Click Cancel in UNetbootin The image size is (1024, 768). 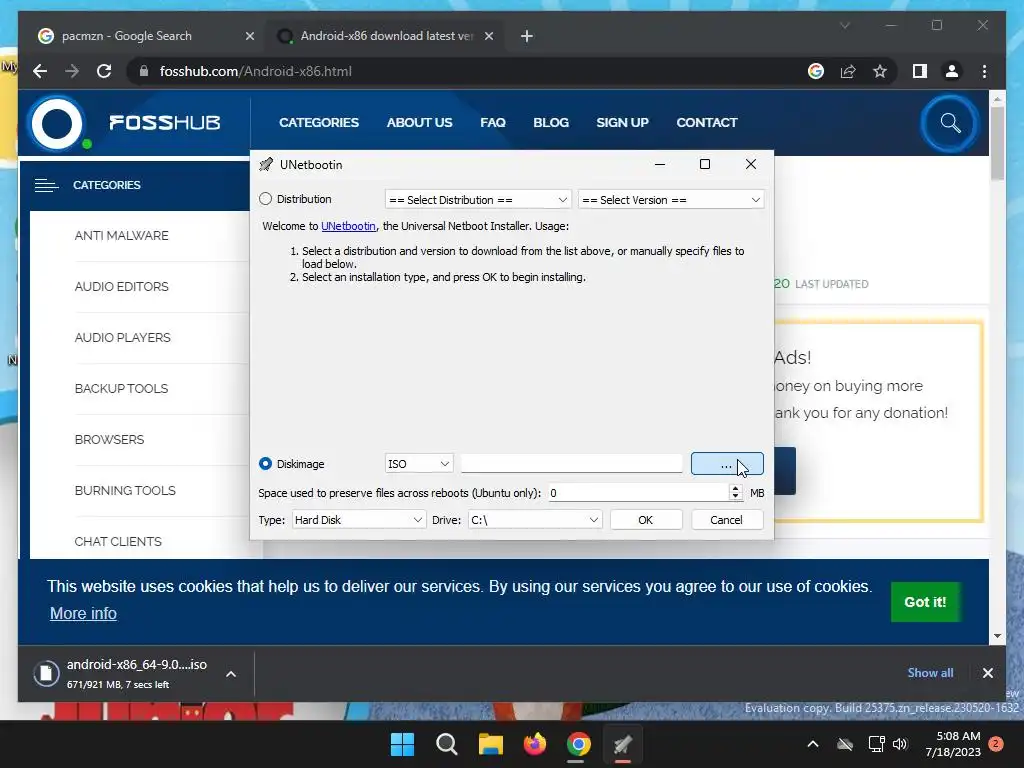click(x=726, y=520)
